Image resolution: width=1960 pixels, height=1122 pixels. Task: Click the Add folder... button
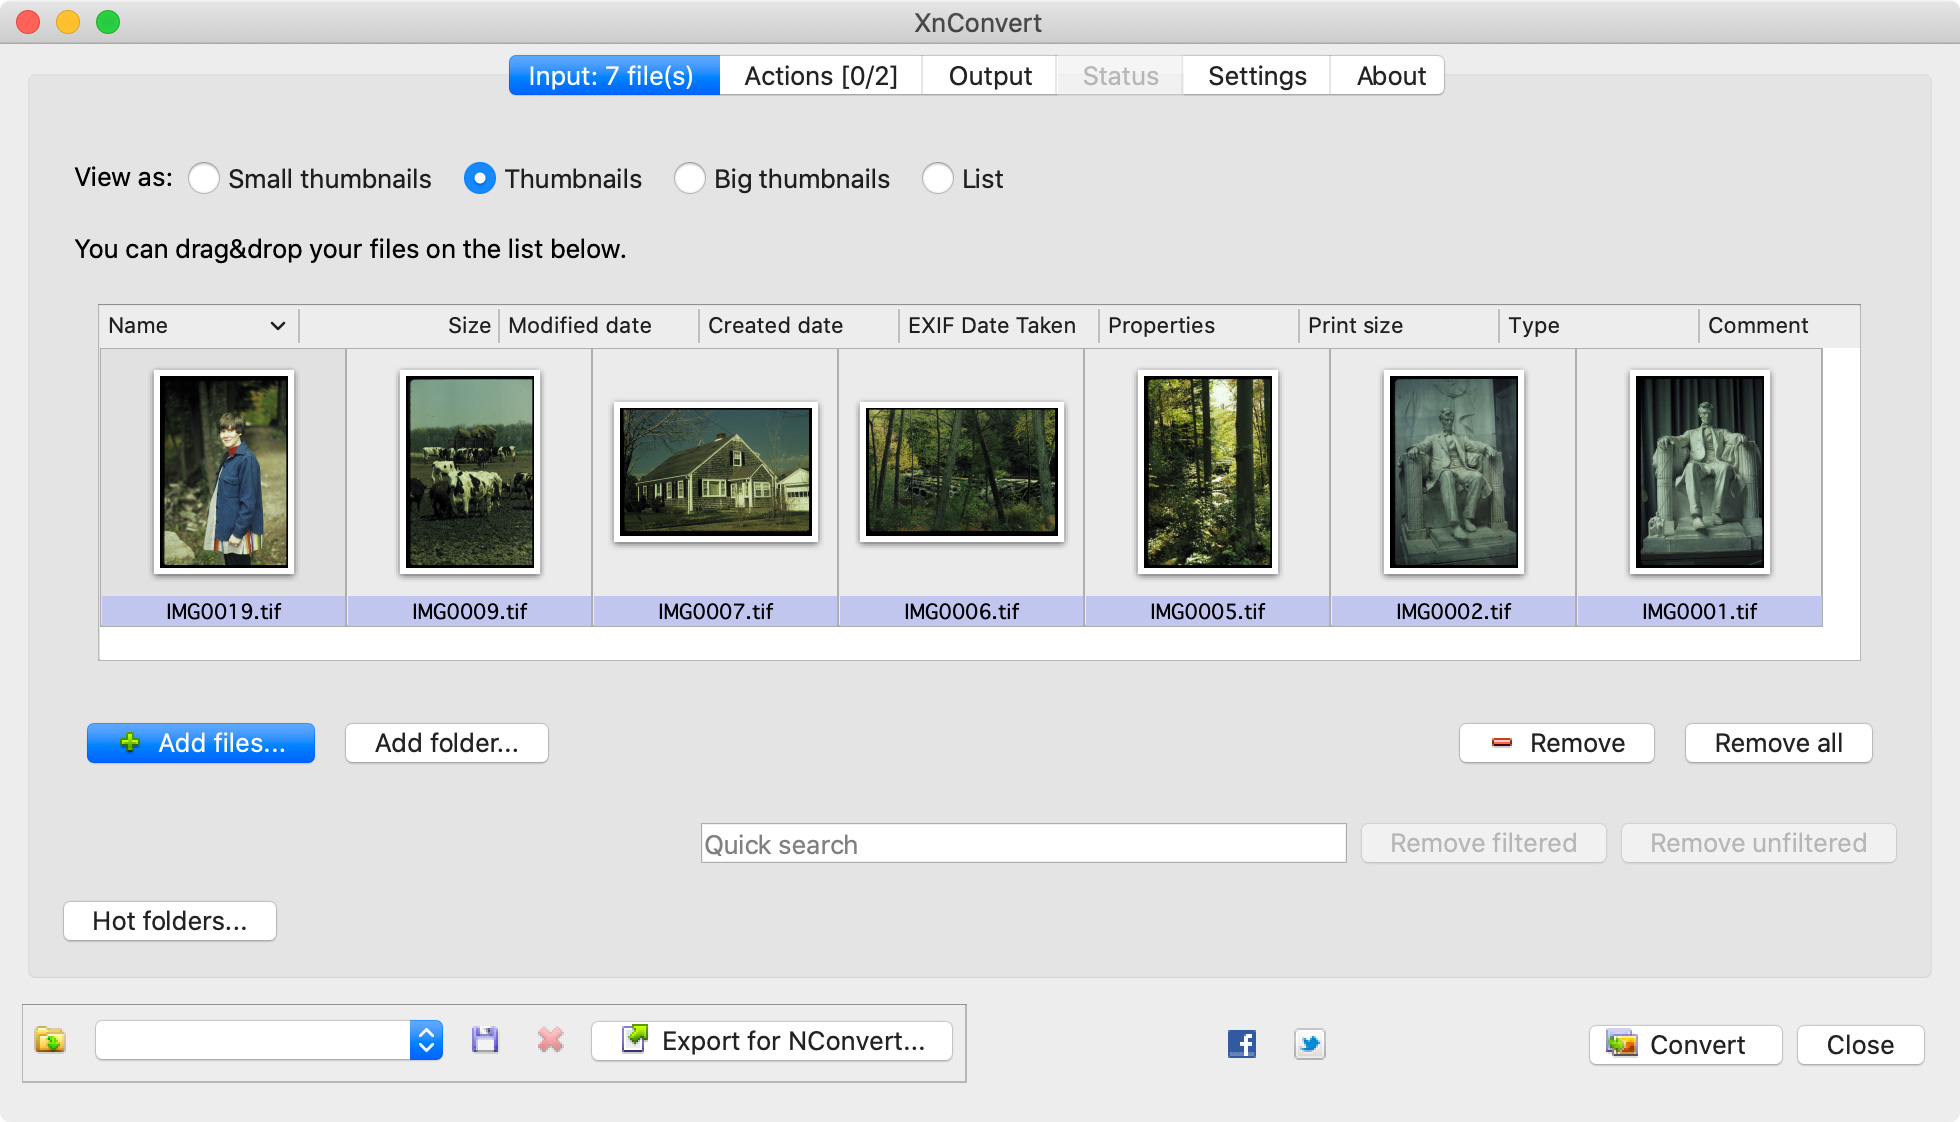tap(447, 743)
